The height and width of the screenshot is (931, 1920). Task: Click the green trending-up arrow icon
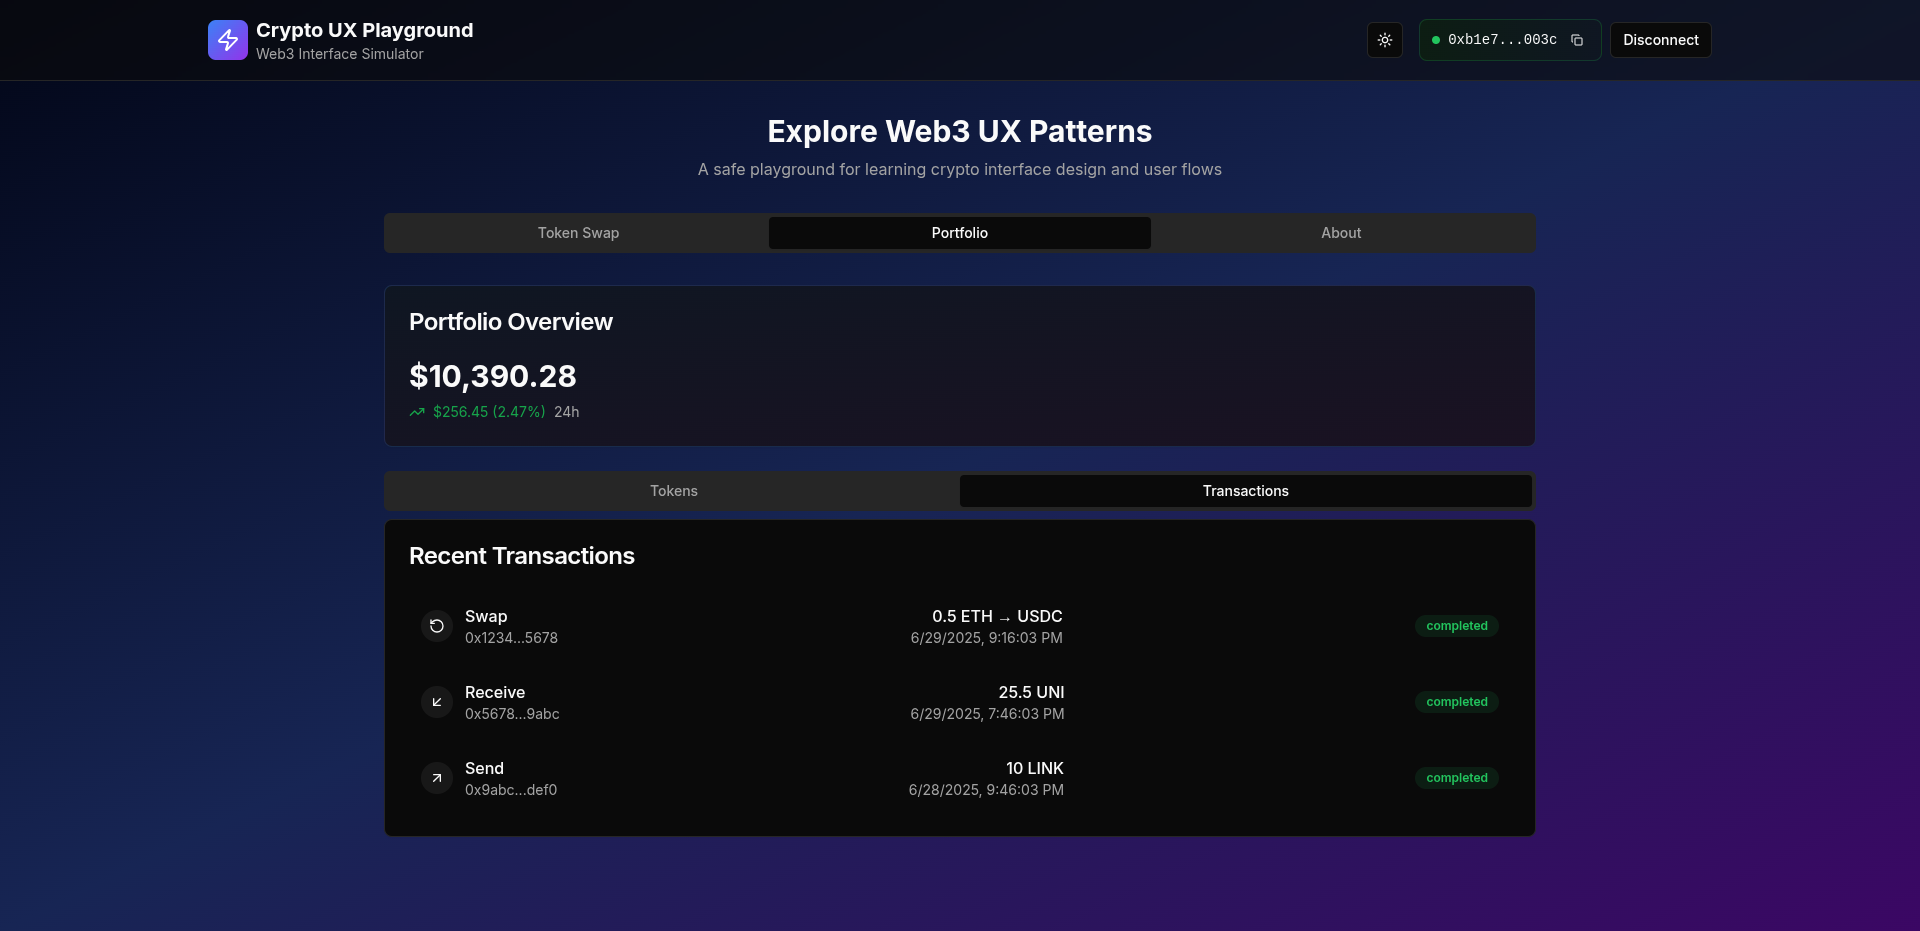point(417,412)
